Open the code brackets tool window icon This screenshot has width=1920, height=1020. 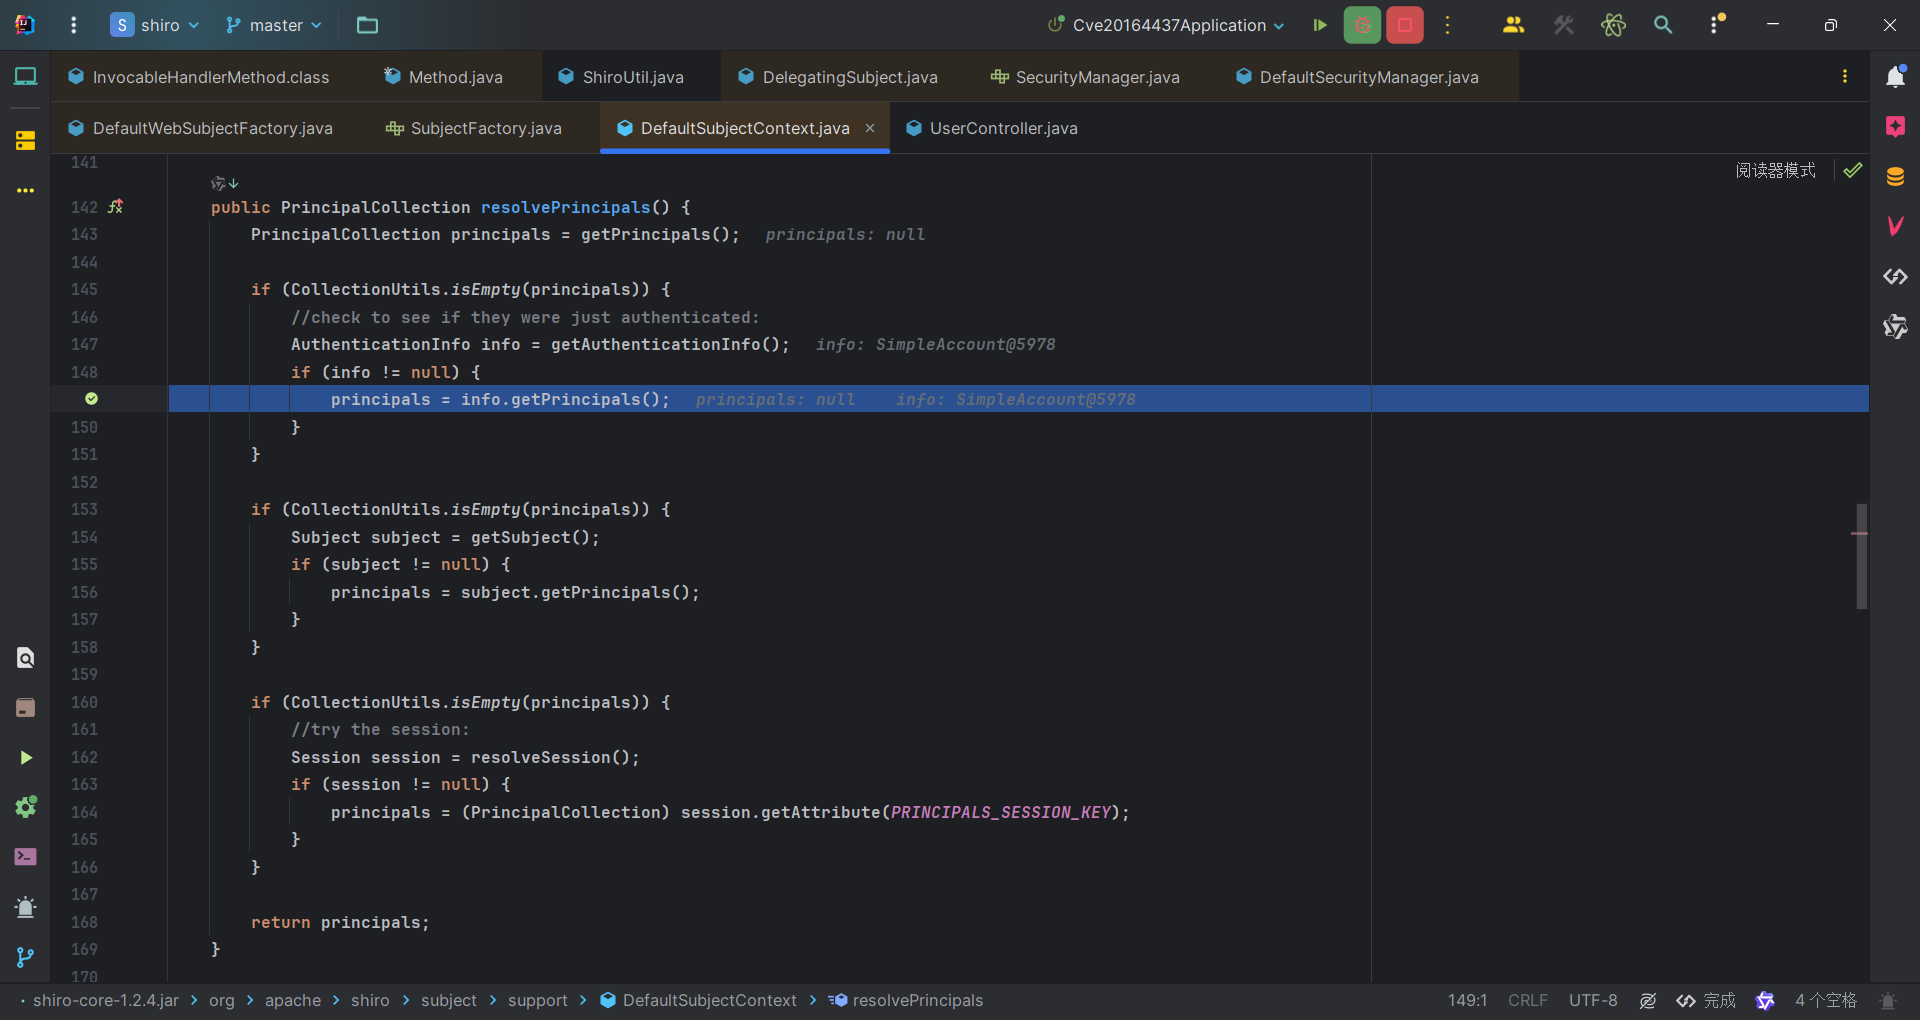coord(1895,276)
